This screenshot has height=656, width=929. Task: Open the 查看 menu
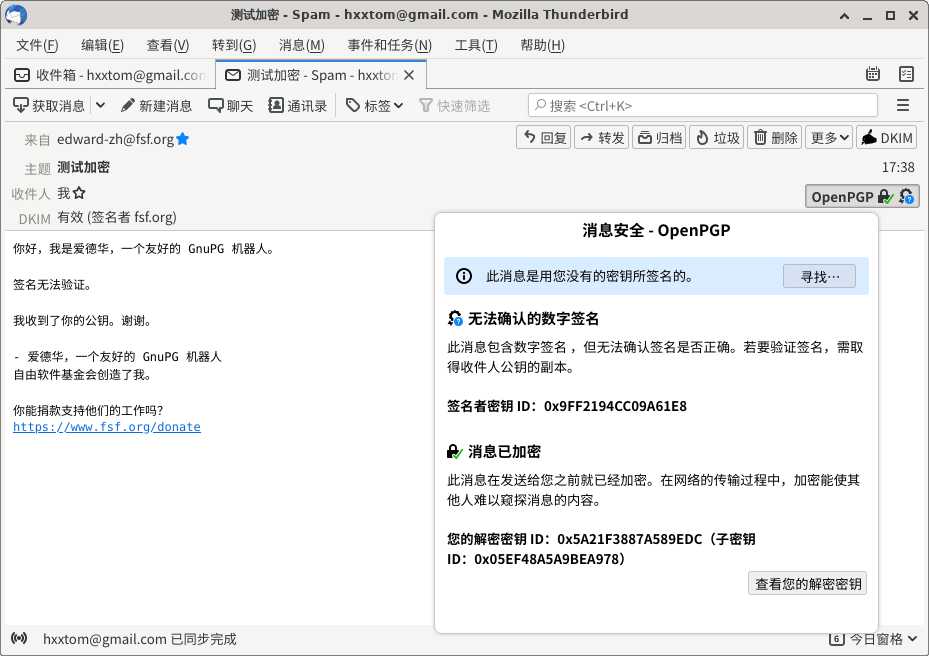point(168,45)
